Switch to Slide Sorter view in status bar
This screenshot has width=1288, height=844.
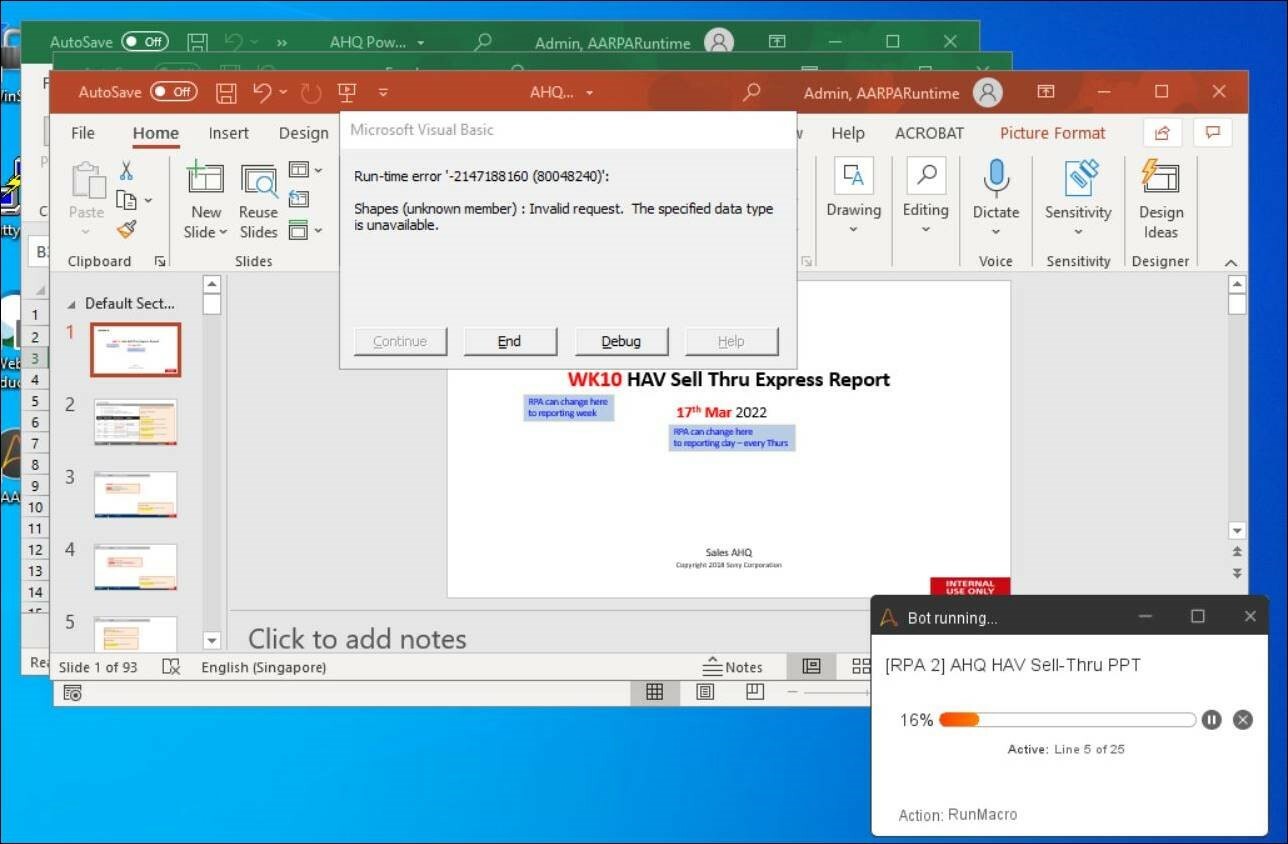coord(860,667)
